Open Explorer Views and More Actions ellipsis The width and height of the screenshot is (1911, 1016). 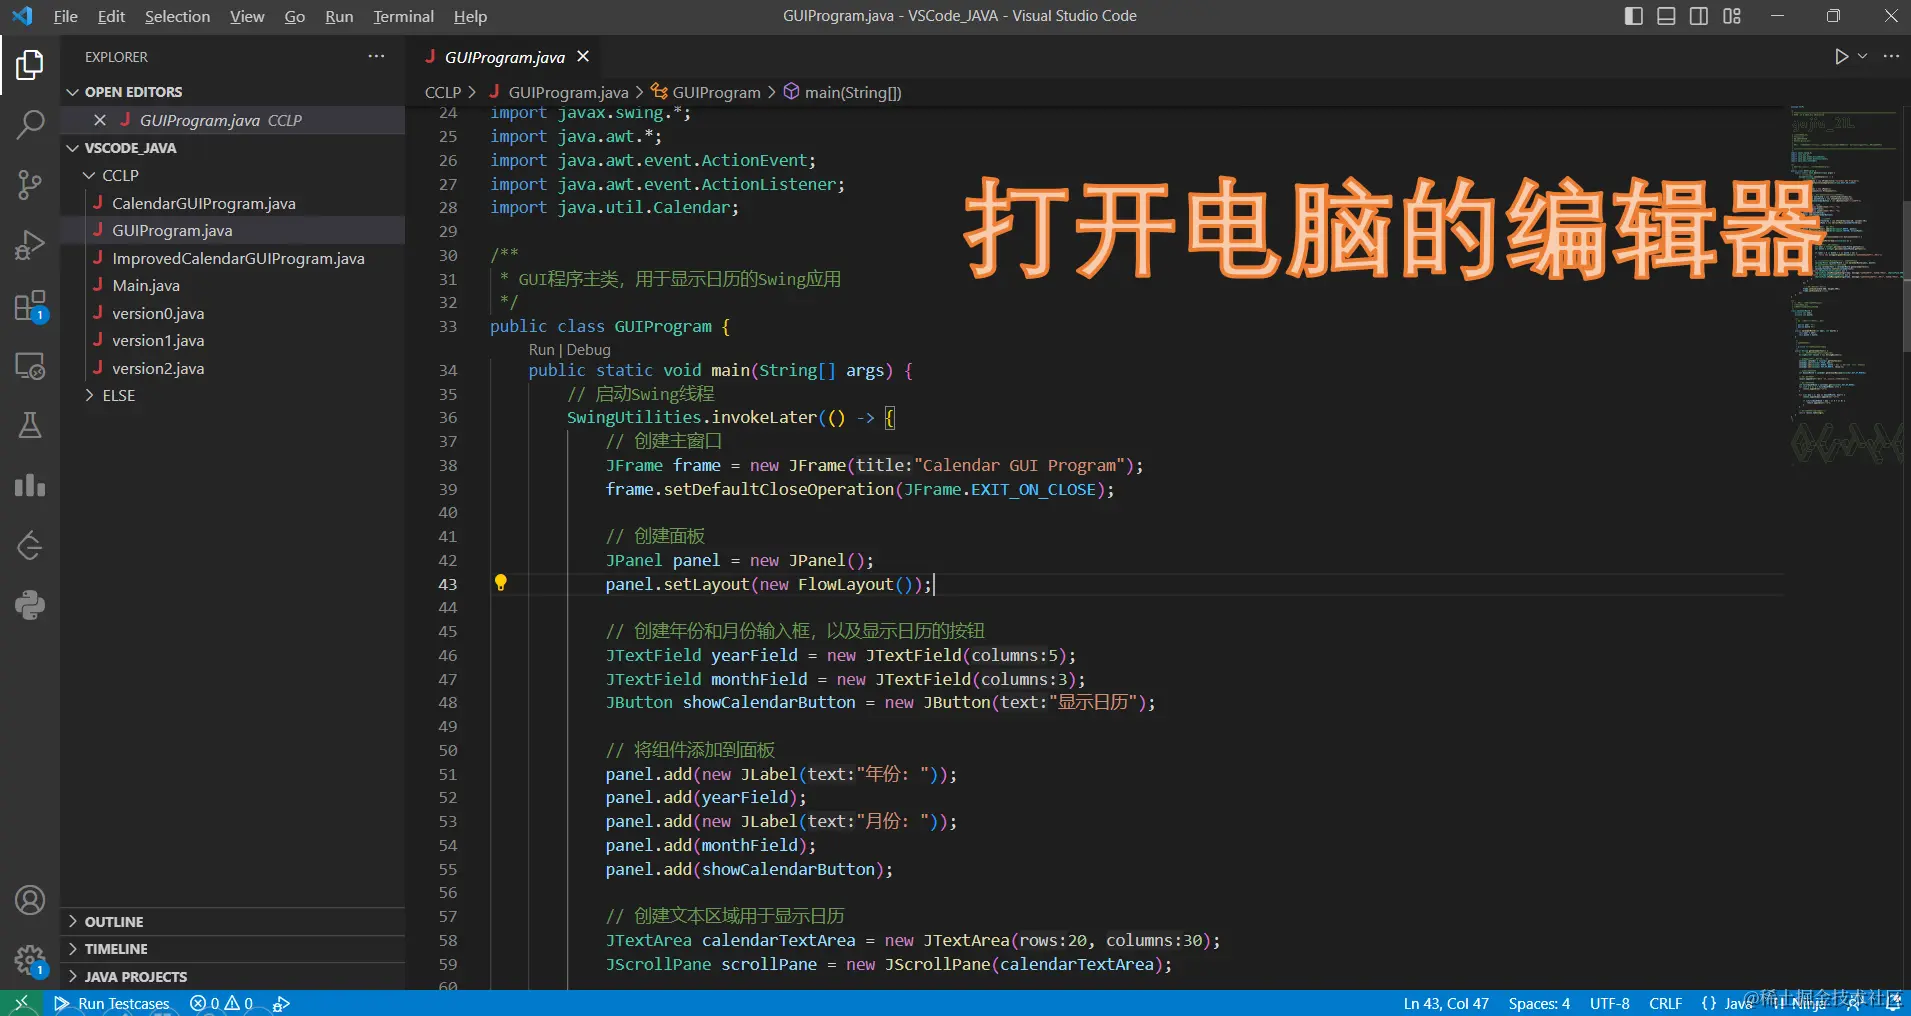[x=376, y=57]
